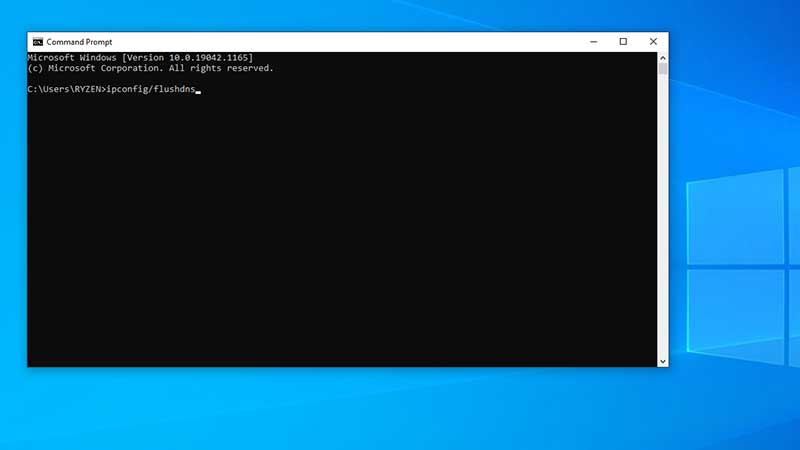
Task: Click the 'Microsoft Windows [Version 10.0.19042.1165]' line
Action: coord(140,58)
